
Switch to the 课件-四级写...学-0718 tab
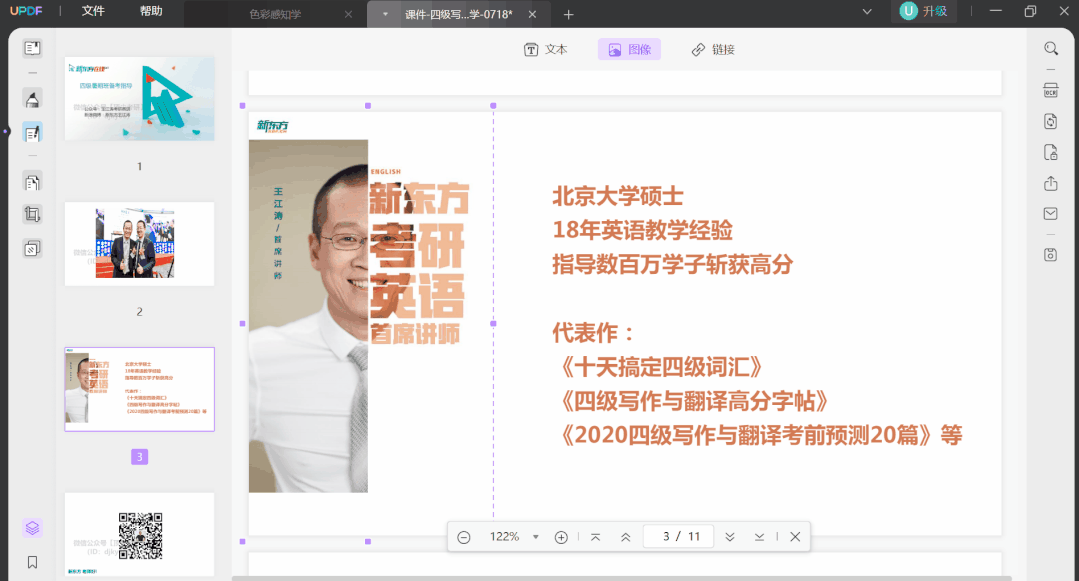pos(458,14)
